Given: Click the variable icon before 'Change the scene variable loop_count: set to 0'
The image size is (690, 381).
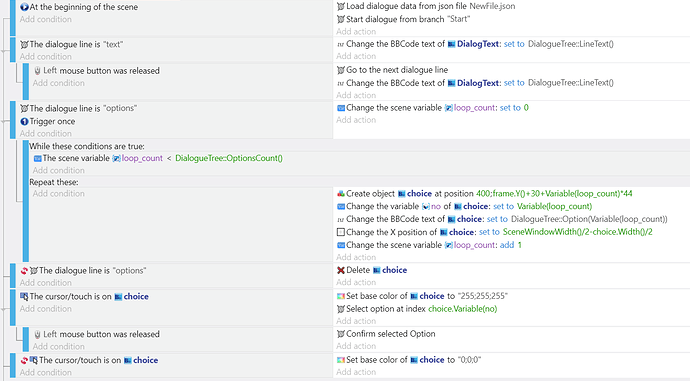Looking at the screenshot, I should 341,108.
